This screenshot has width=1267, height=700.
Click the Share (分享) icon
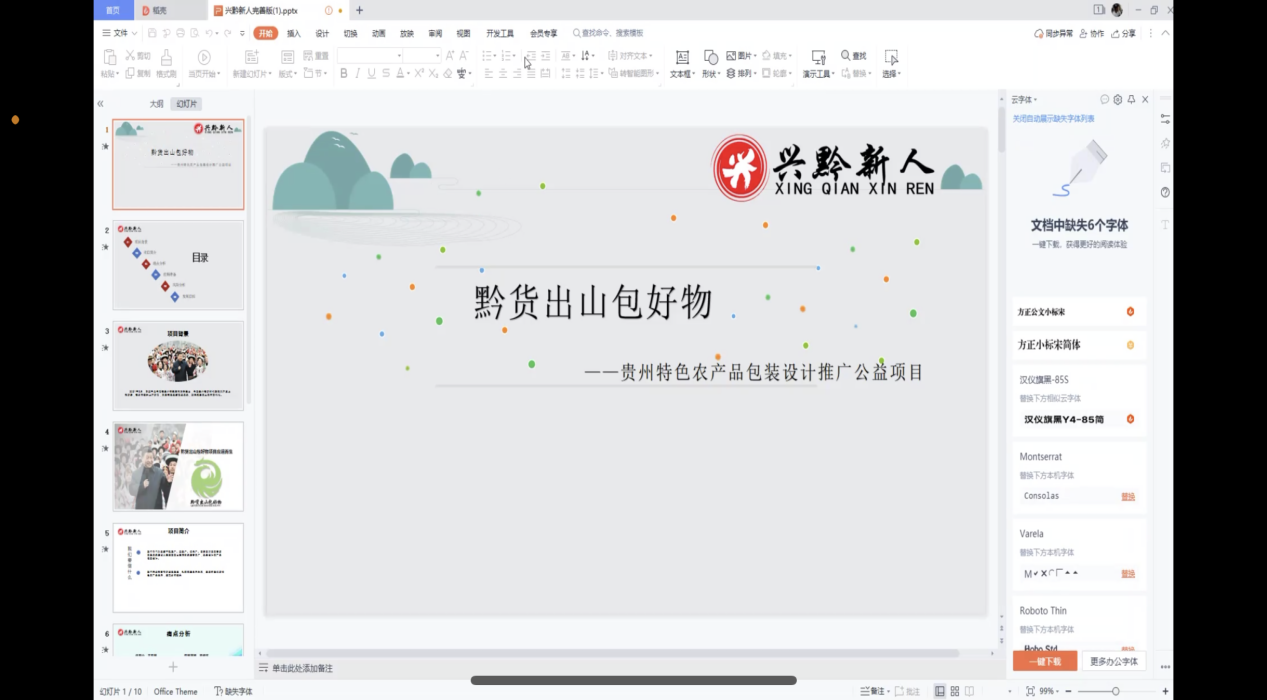tap(1123, 34)
